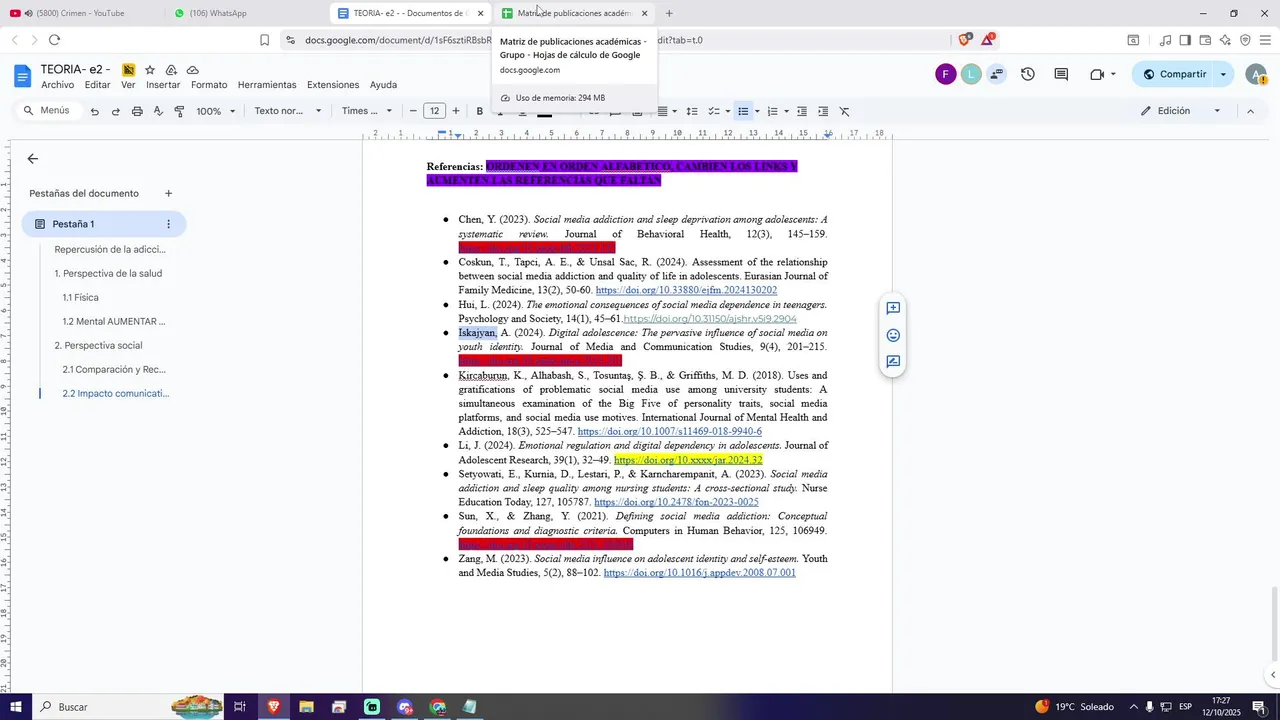Click the font size field showing 12
The width and height of the screenshot is (1280, 720).
(x=435, y=111)
